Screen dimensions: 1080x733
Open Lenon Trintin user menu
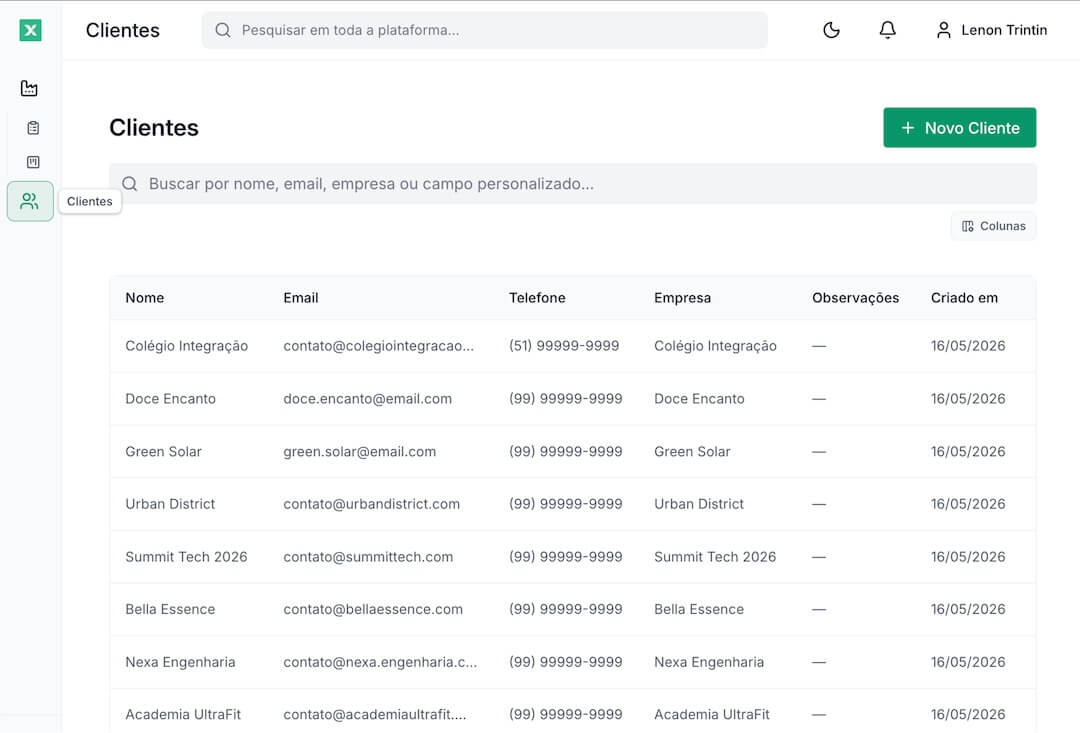tap(992, 30)
